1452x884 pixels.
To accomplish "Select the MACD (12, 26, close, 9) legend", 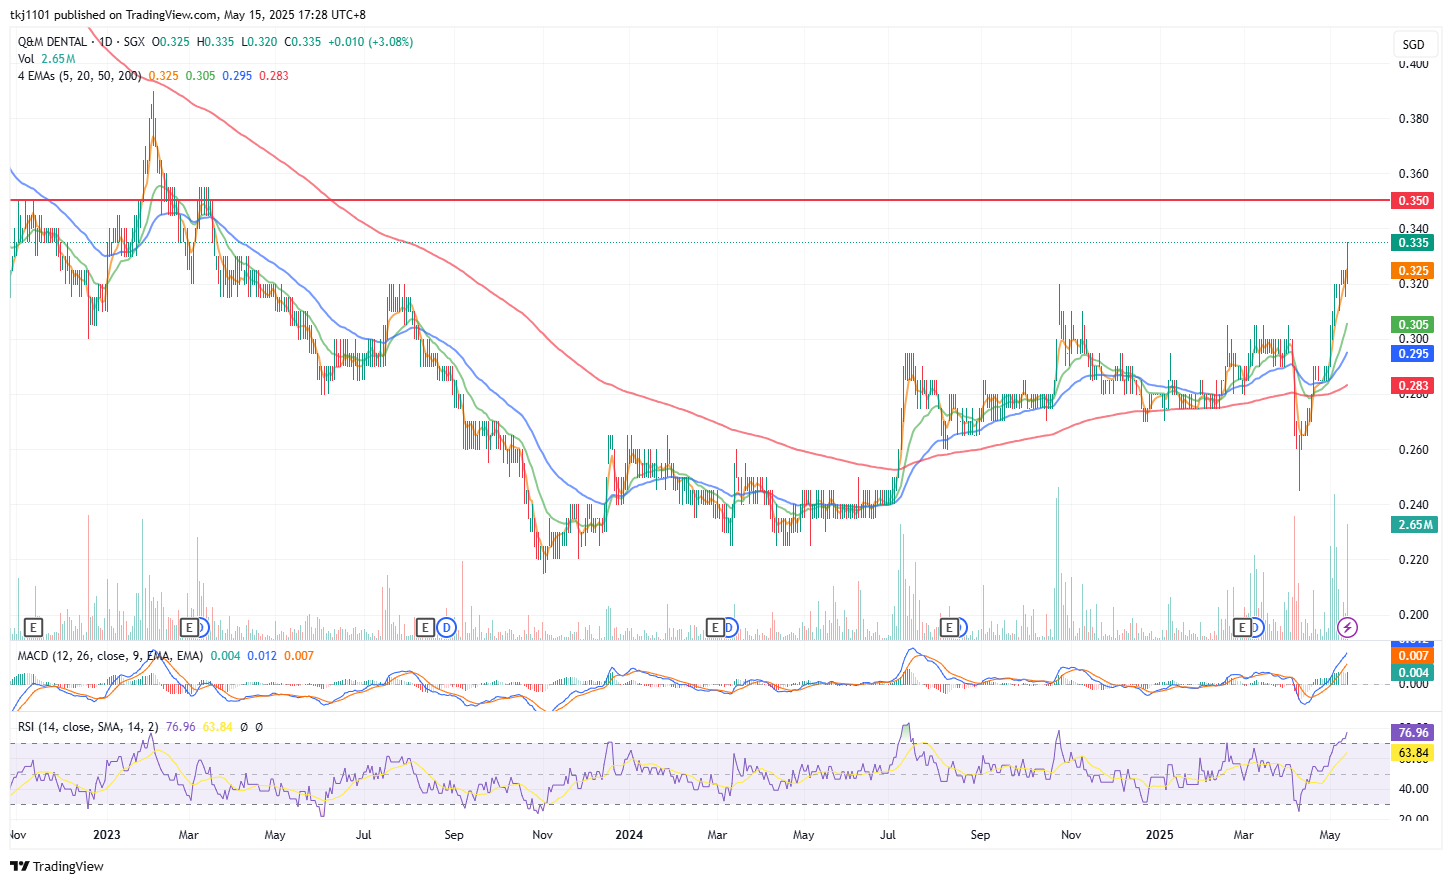I will coord(110,656).
